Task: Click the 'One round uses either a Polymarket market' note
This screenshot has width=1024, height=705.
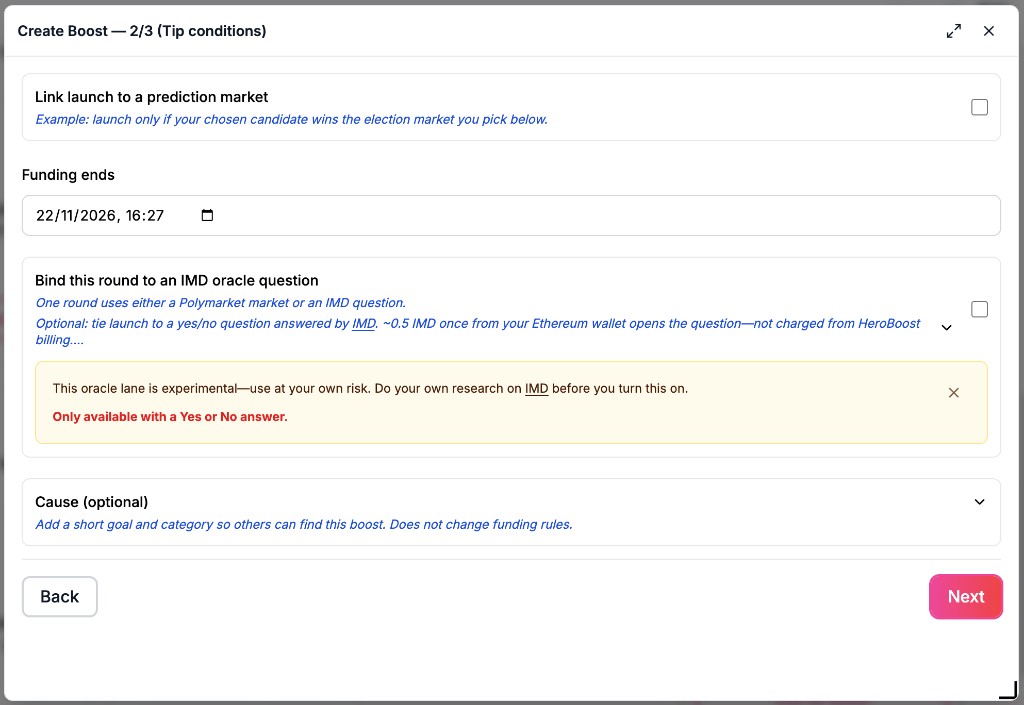Action: 221,303
